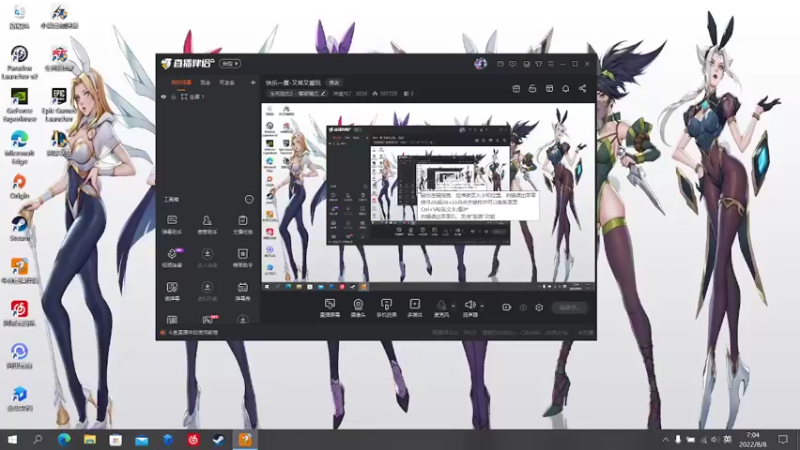
Task: Open the tool with red badge
Action: (208, 319)
